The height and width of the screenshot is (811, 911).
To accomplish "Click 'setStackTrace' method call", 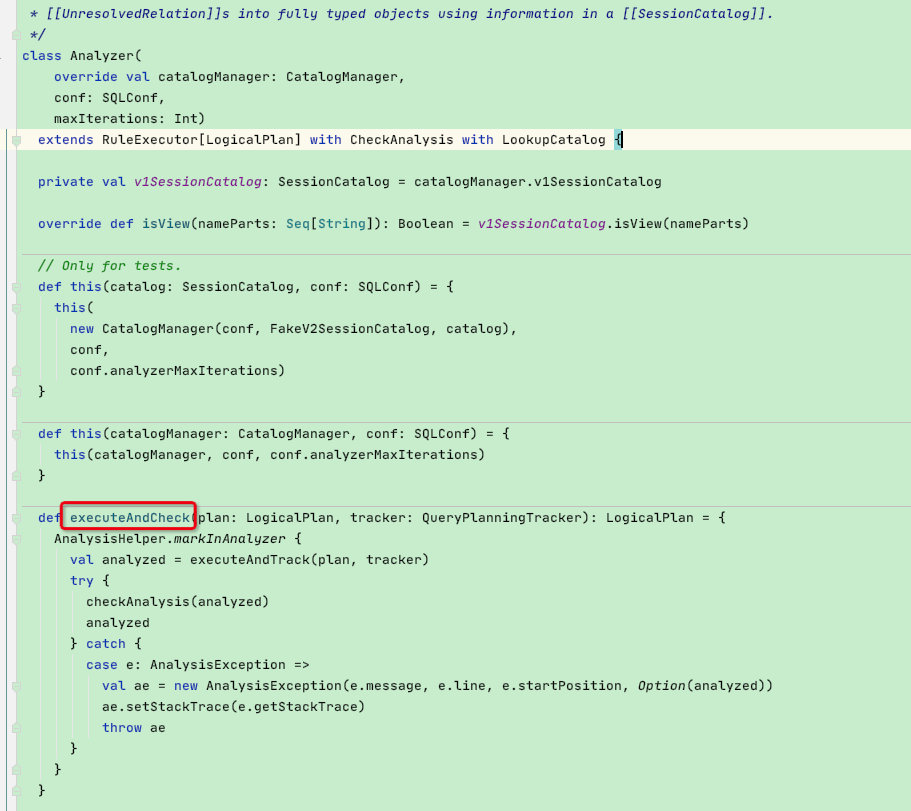I will [178, 706].
